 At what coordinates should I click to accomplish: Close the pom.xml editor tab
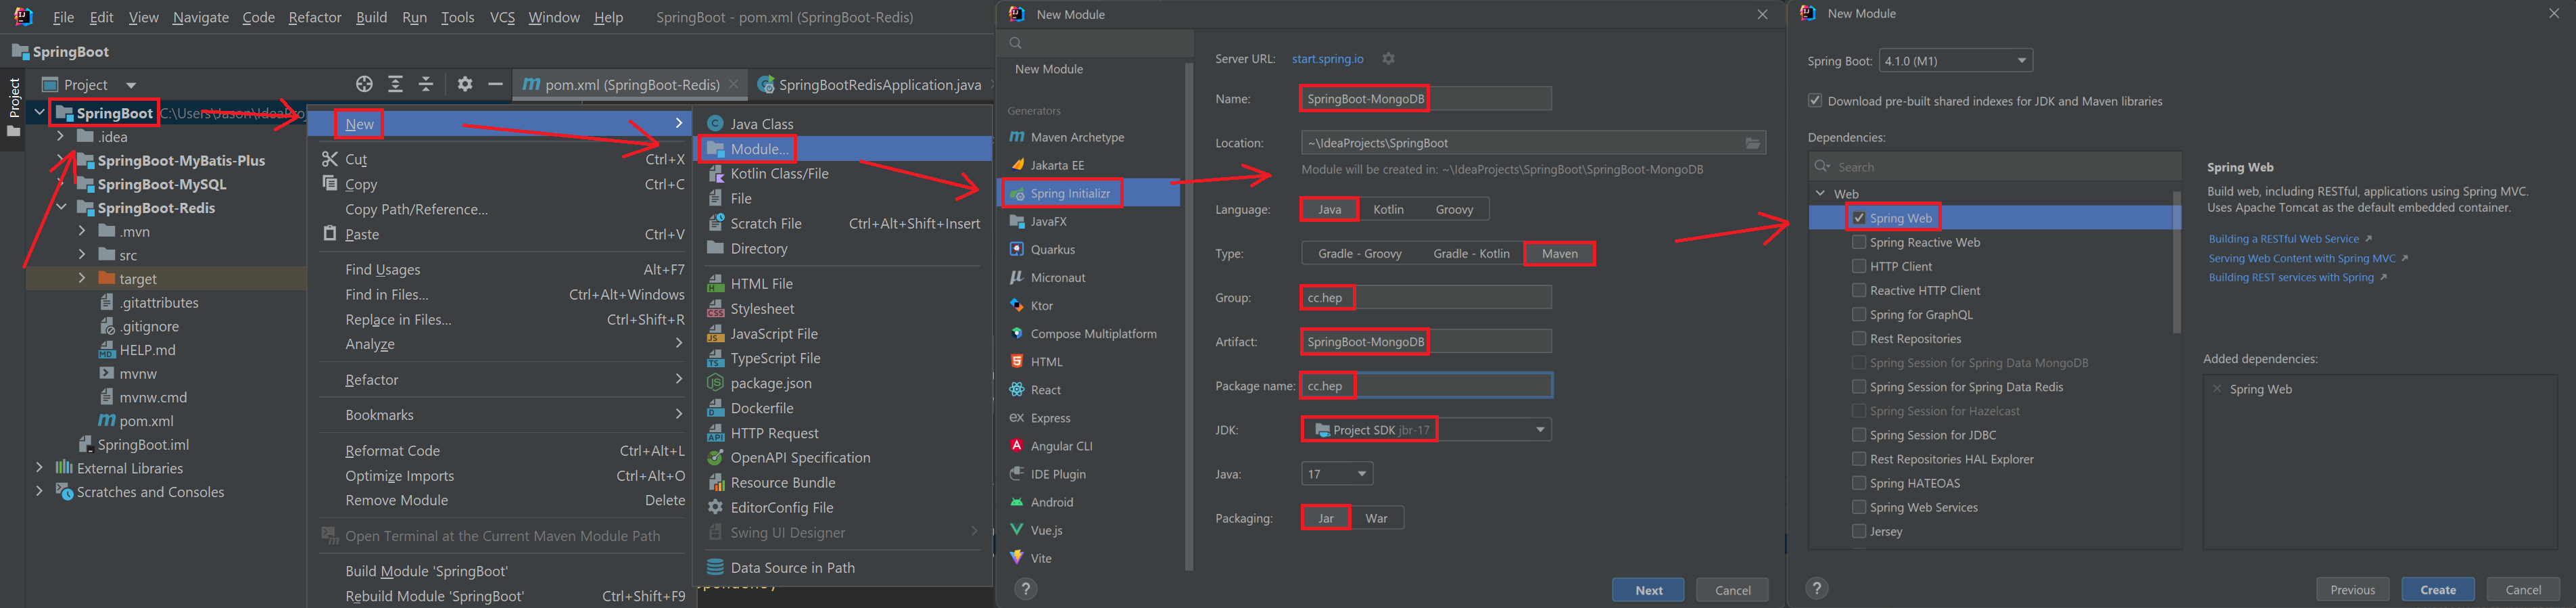(734, 85)
